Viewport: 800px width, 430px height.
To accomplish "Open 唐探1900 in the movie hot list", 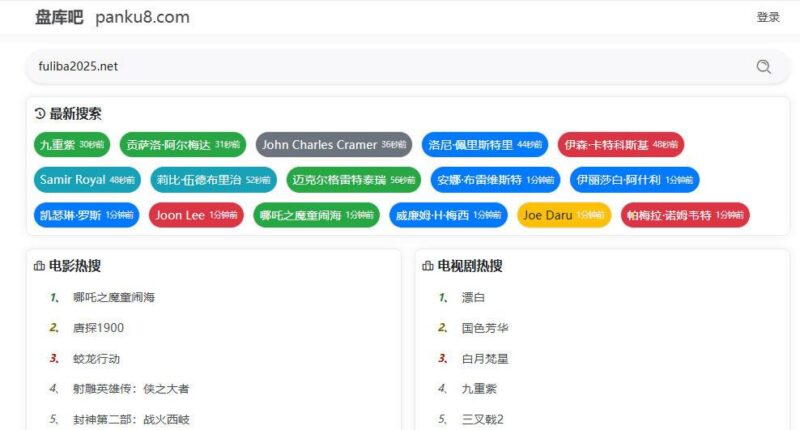I will click(x=98, y=328).
